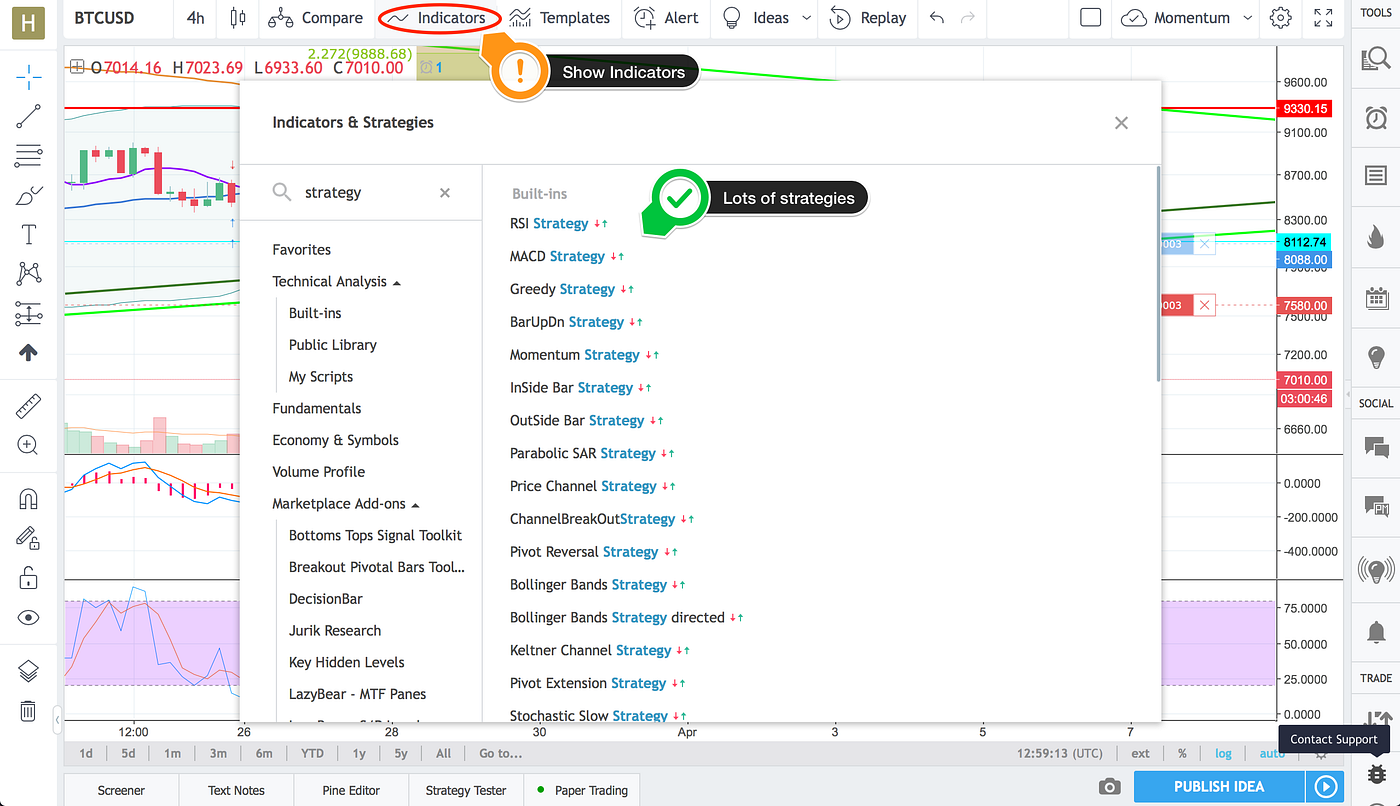Open the calendar panel in right sidebar

[1376, 297]
